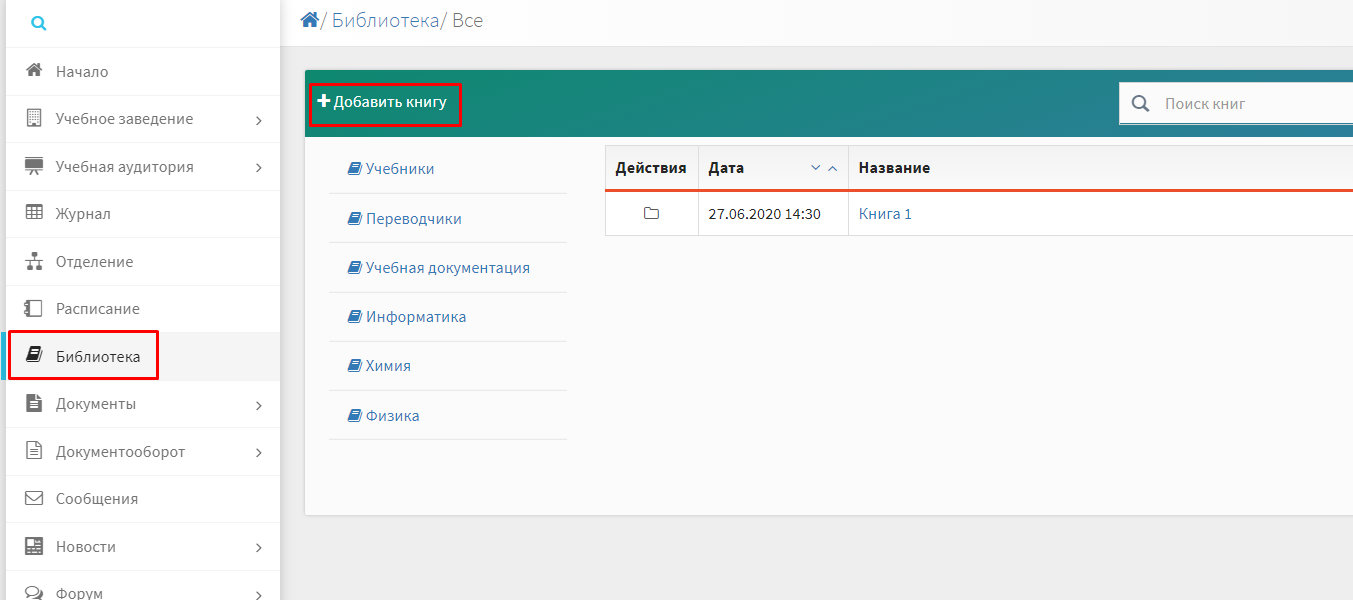Click the book icon beside Информатика

354,316
